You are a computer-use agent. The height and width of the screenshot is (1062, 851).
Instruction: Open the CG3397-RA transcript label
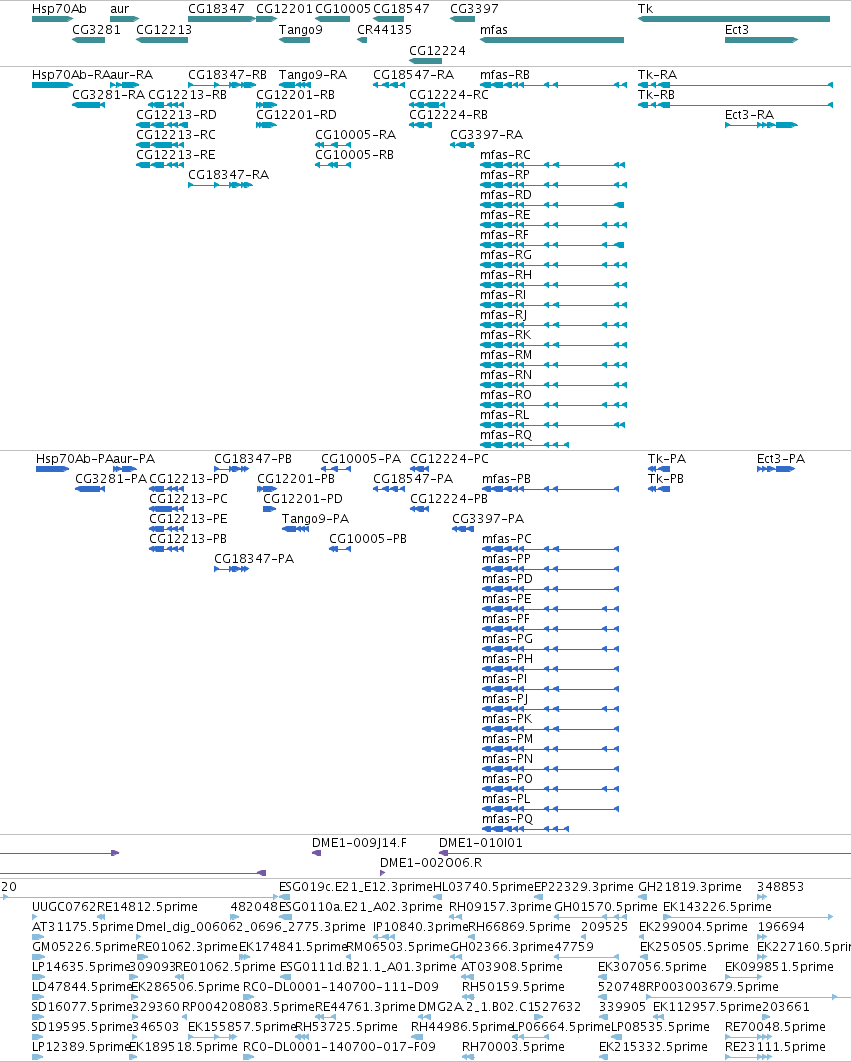(x=486, y=135)
